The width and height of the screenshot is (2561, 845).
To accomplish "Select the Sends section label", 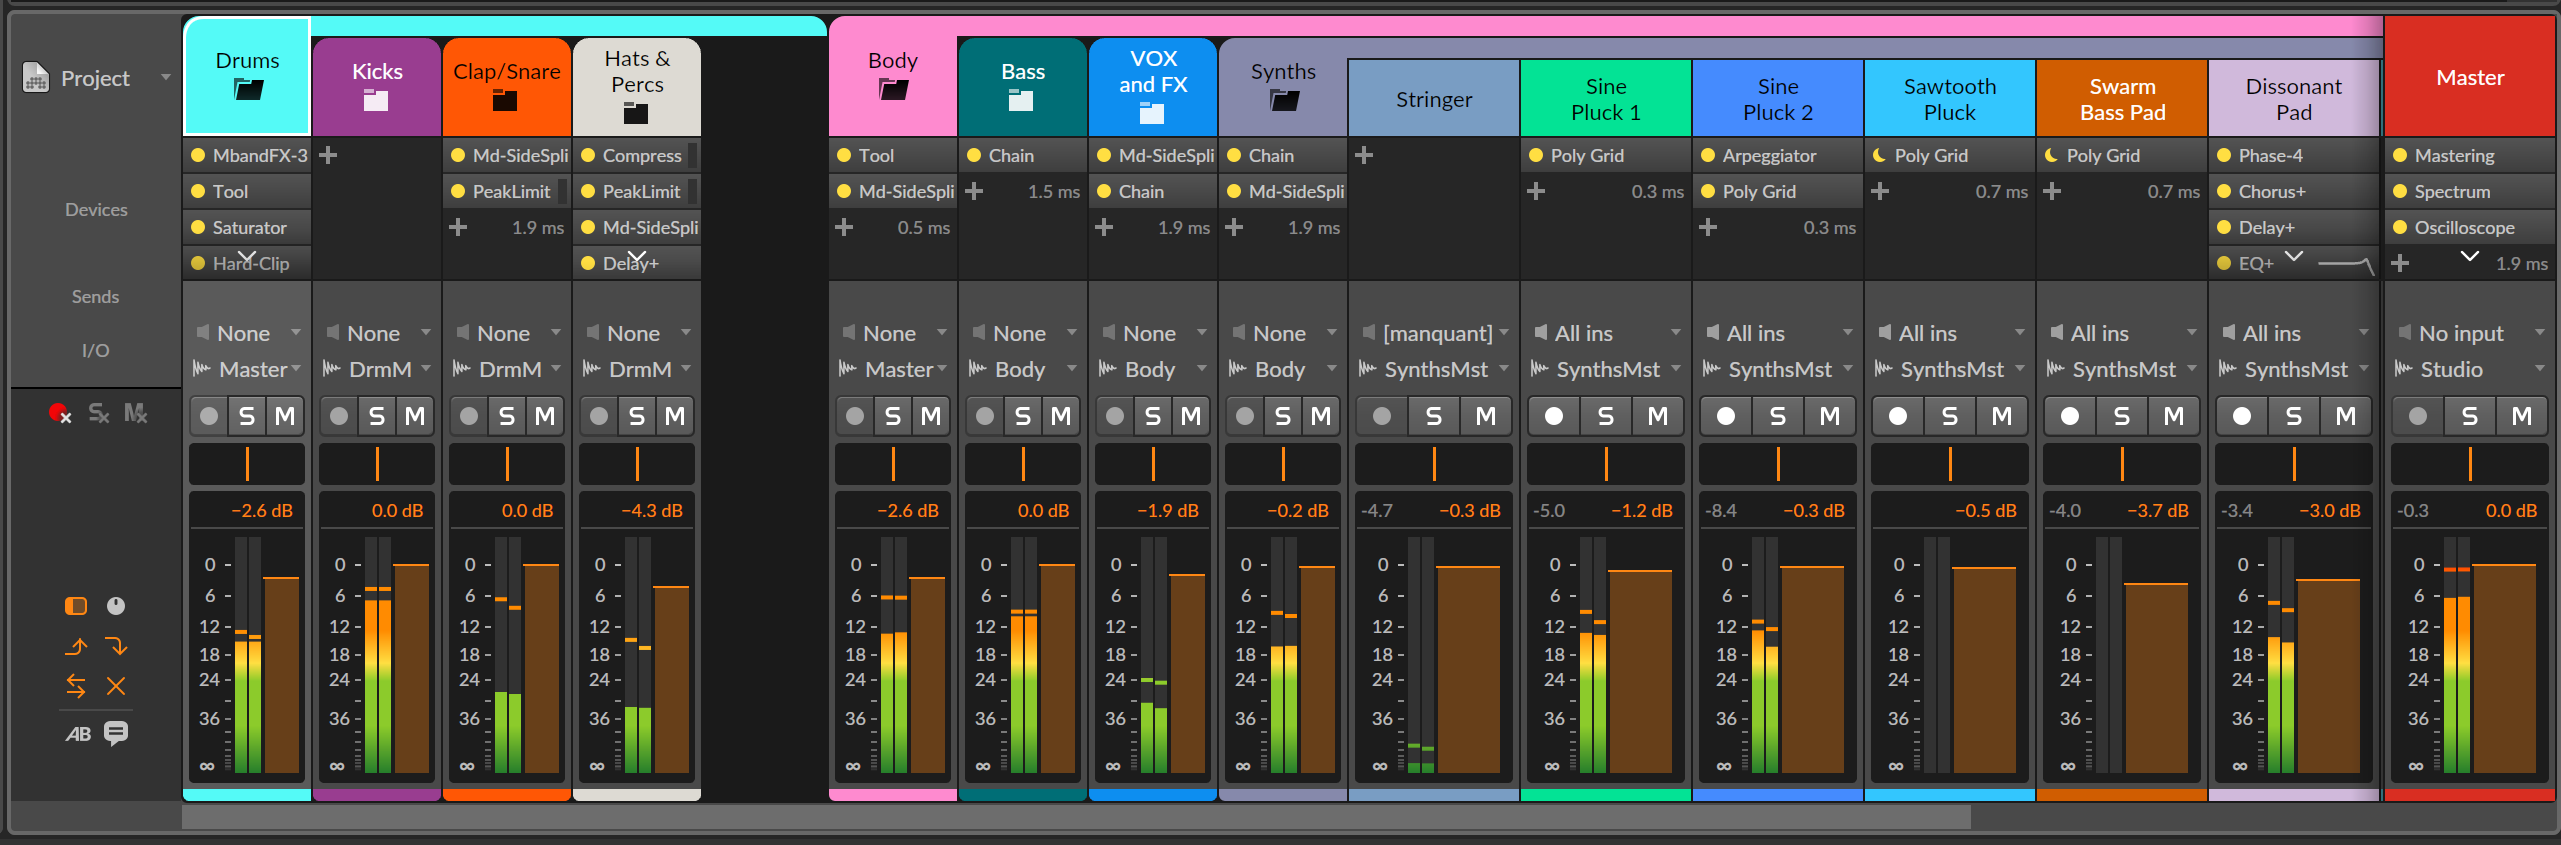I will [95, 296].
